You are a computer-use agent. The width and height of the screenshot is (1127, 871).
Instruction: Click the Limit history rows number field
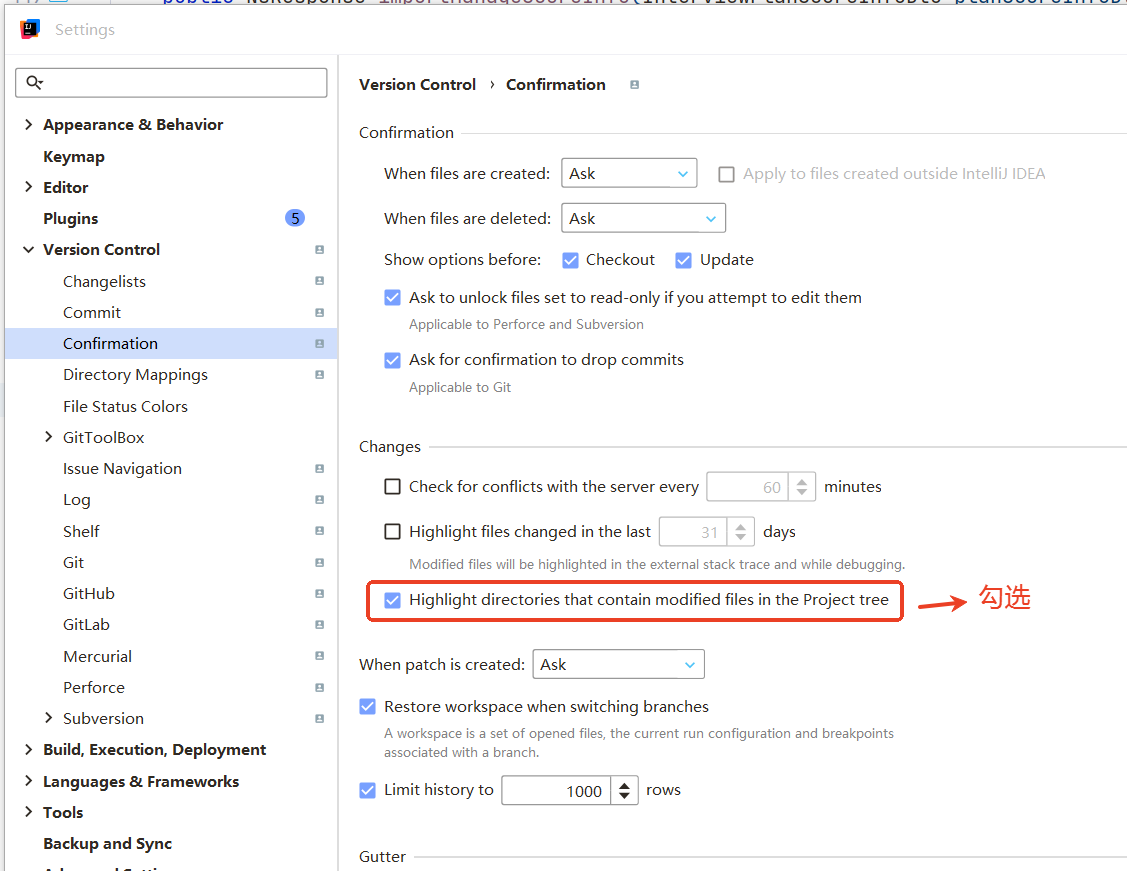pyautogui.click(x=556, y=791)
